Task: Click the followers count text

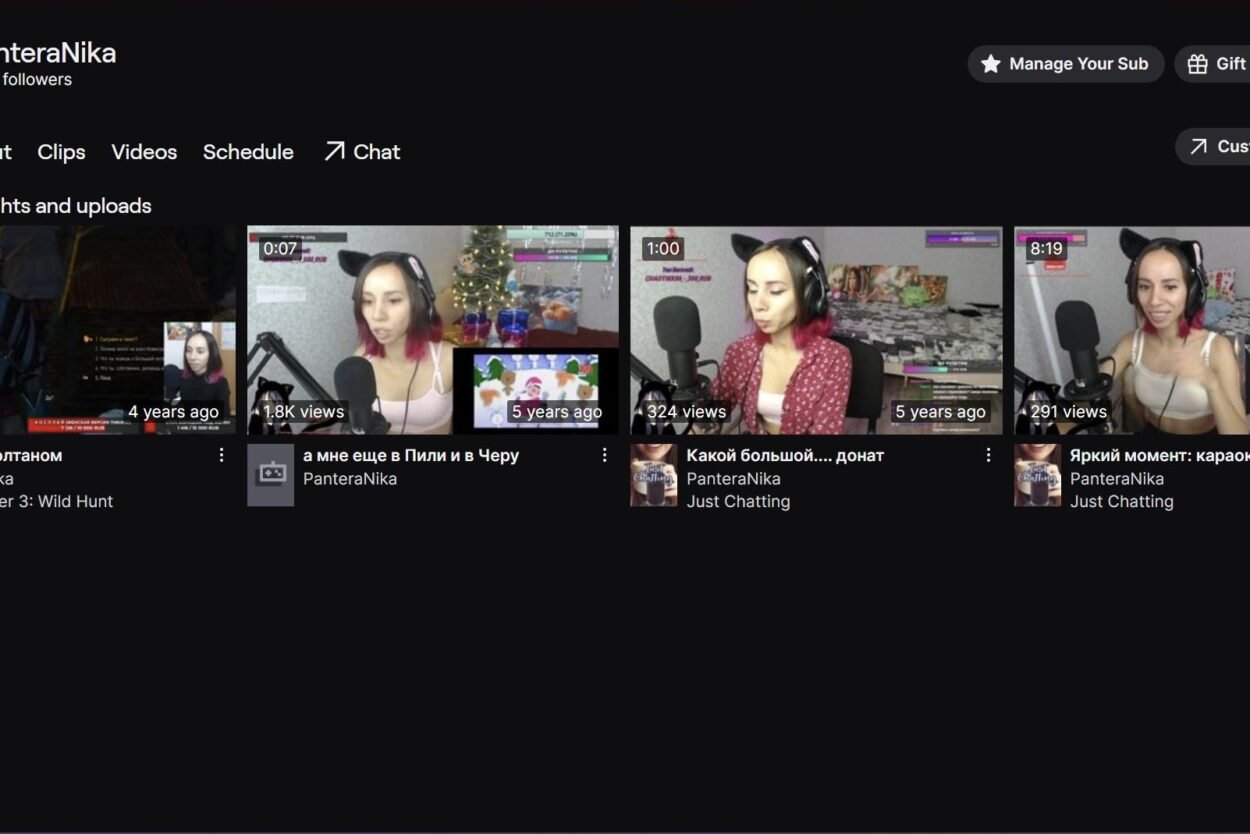Action: point(36,79)
